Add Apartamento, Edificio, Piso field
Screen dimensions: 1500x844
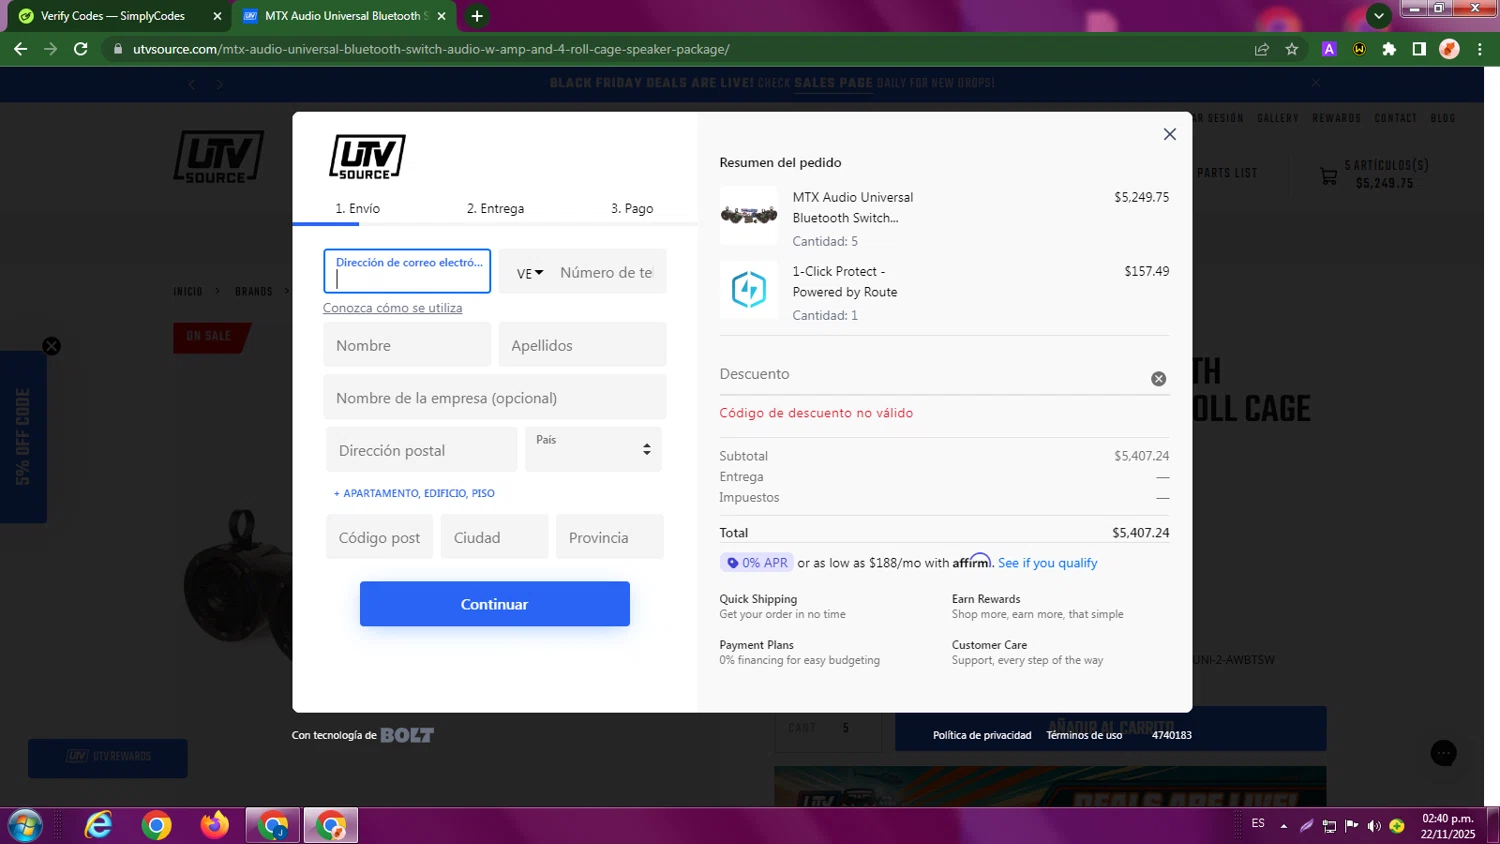[414, 493]
